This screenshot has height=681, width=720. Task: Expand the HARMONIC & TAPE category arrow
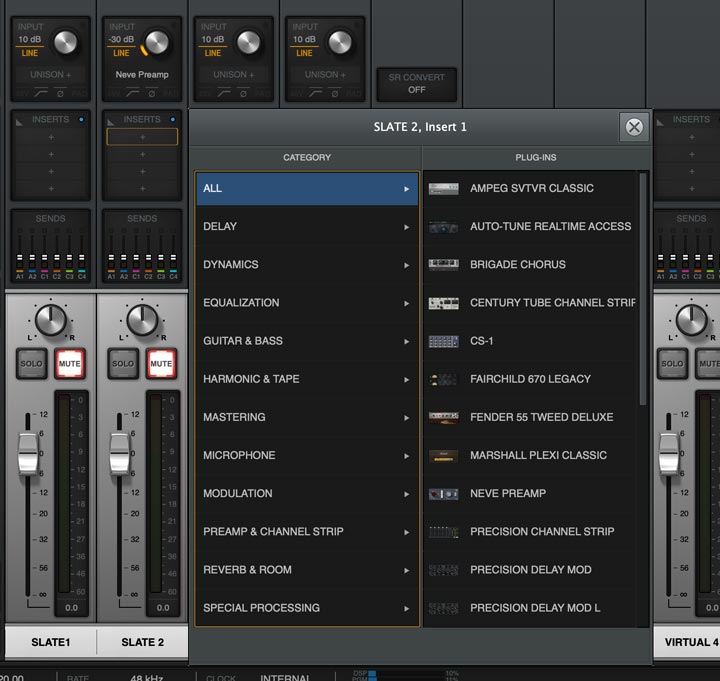(406, 380)
